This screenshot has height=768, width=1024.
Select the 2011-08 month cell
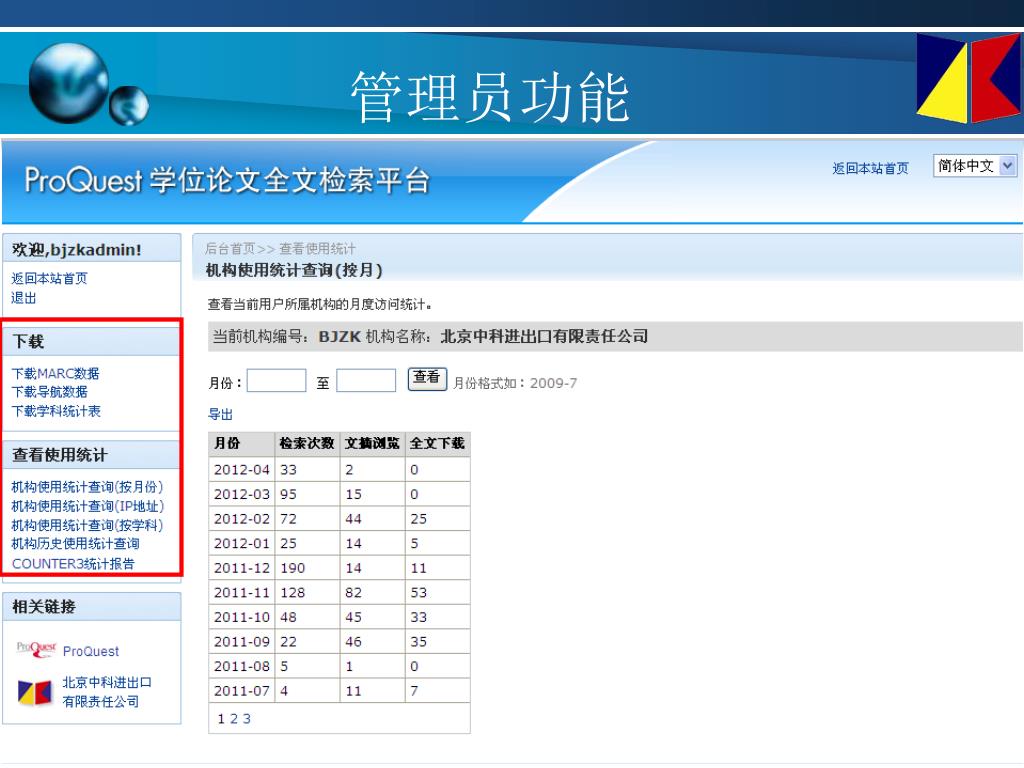(242, 667)
